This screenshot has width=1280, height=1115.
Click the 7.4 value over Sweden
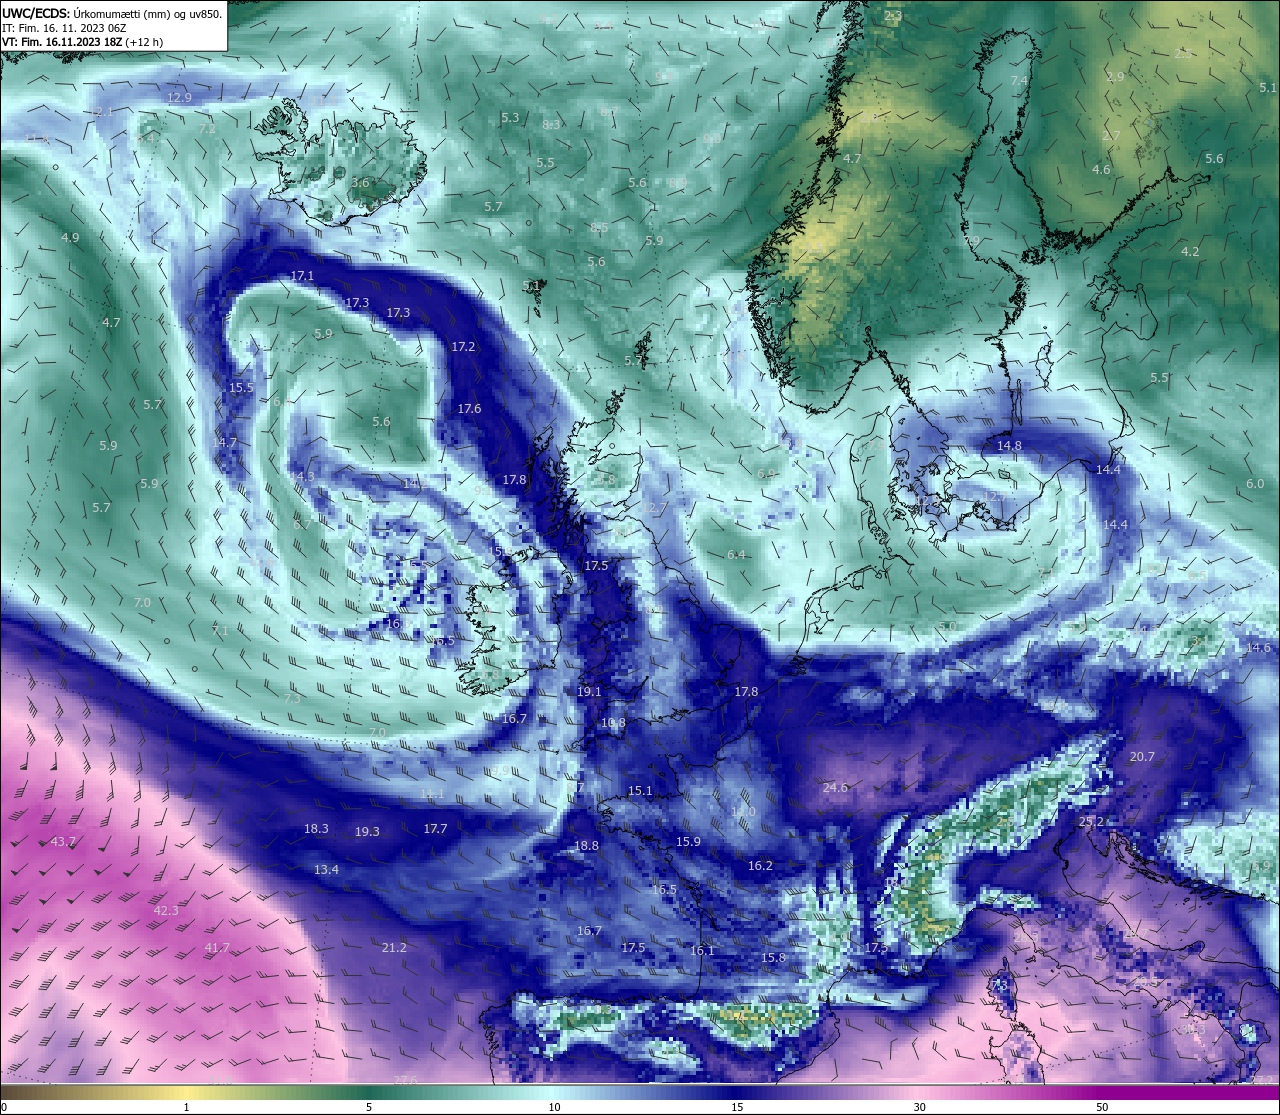(1019, 81)
